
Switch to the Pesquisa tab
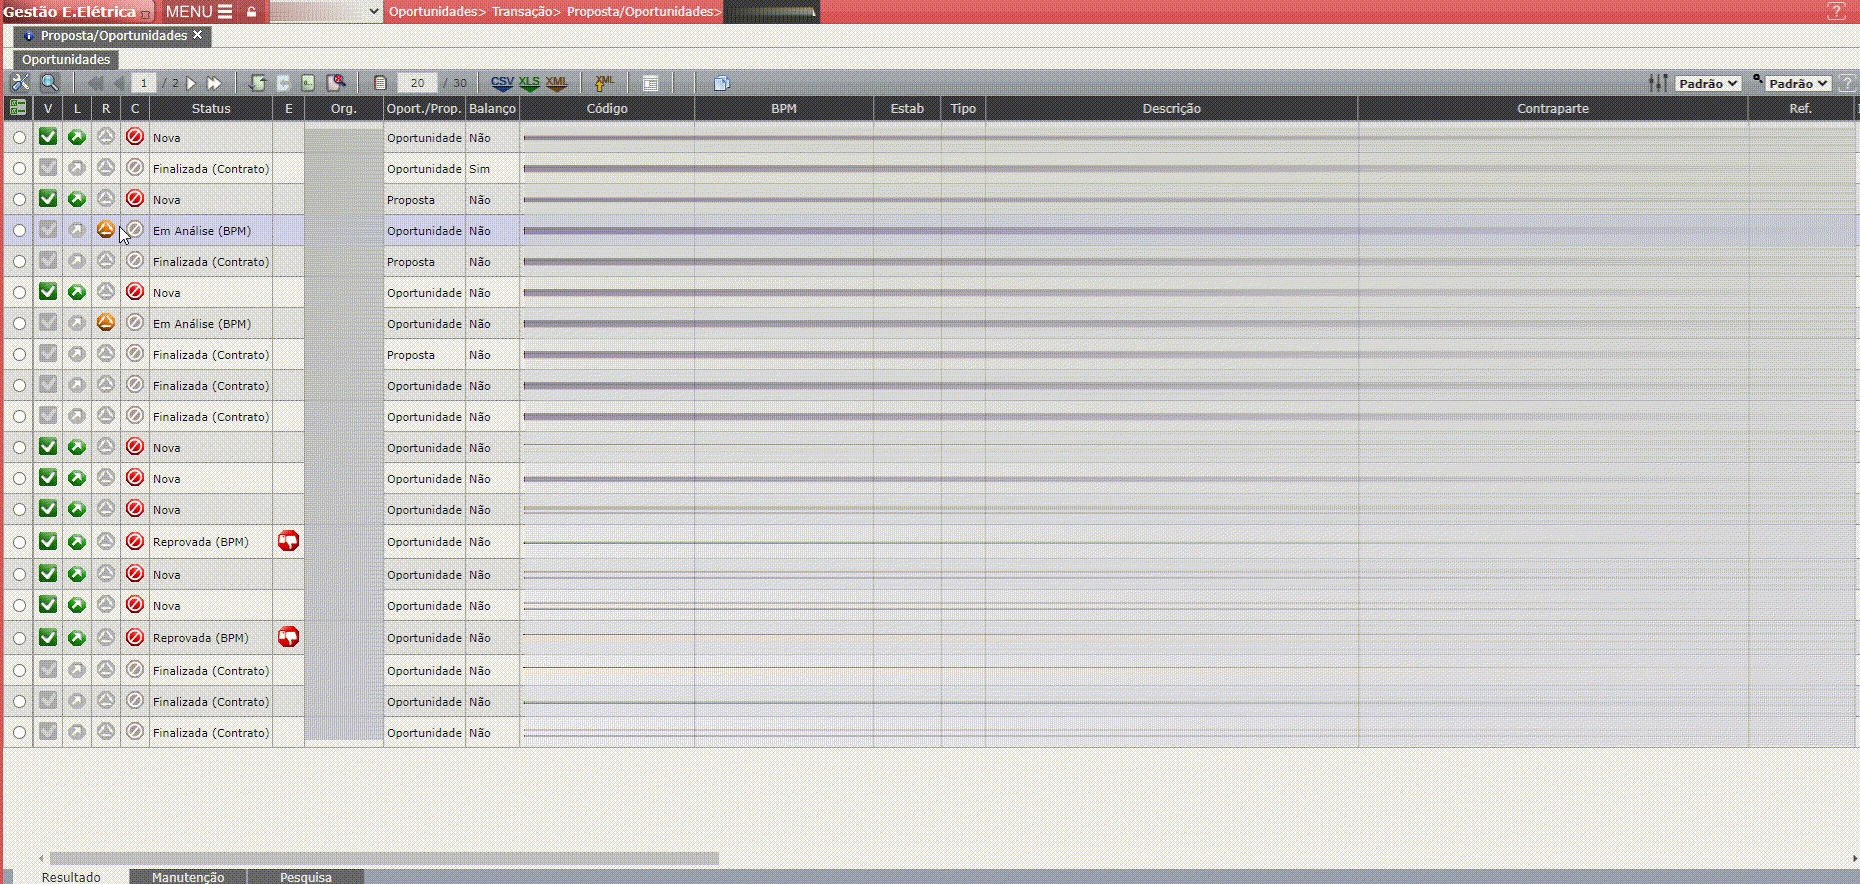tap(305, 877)
